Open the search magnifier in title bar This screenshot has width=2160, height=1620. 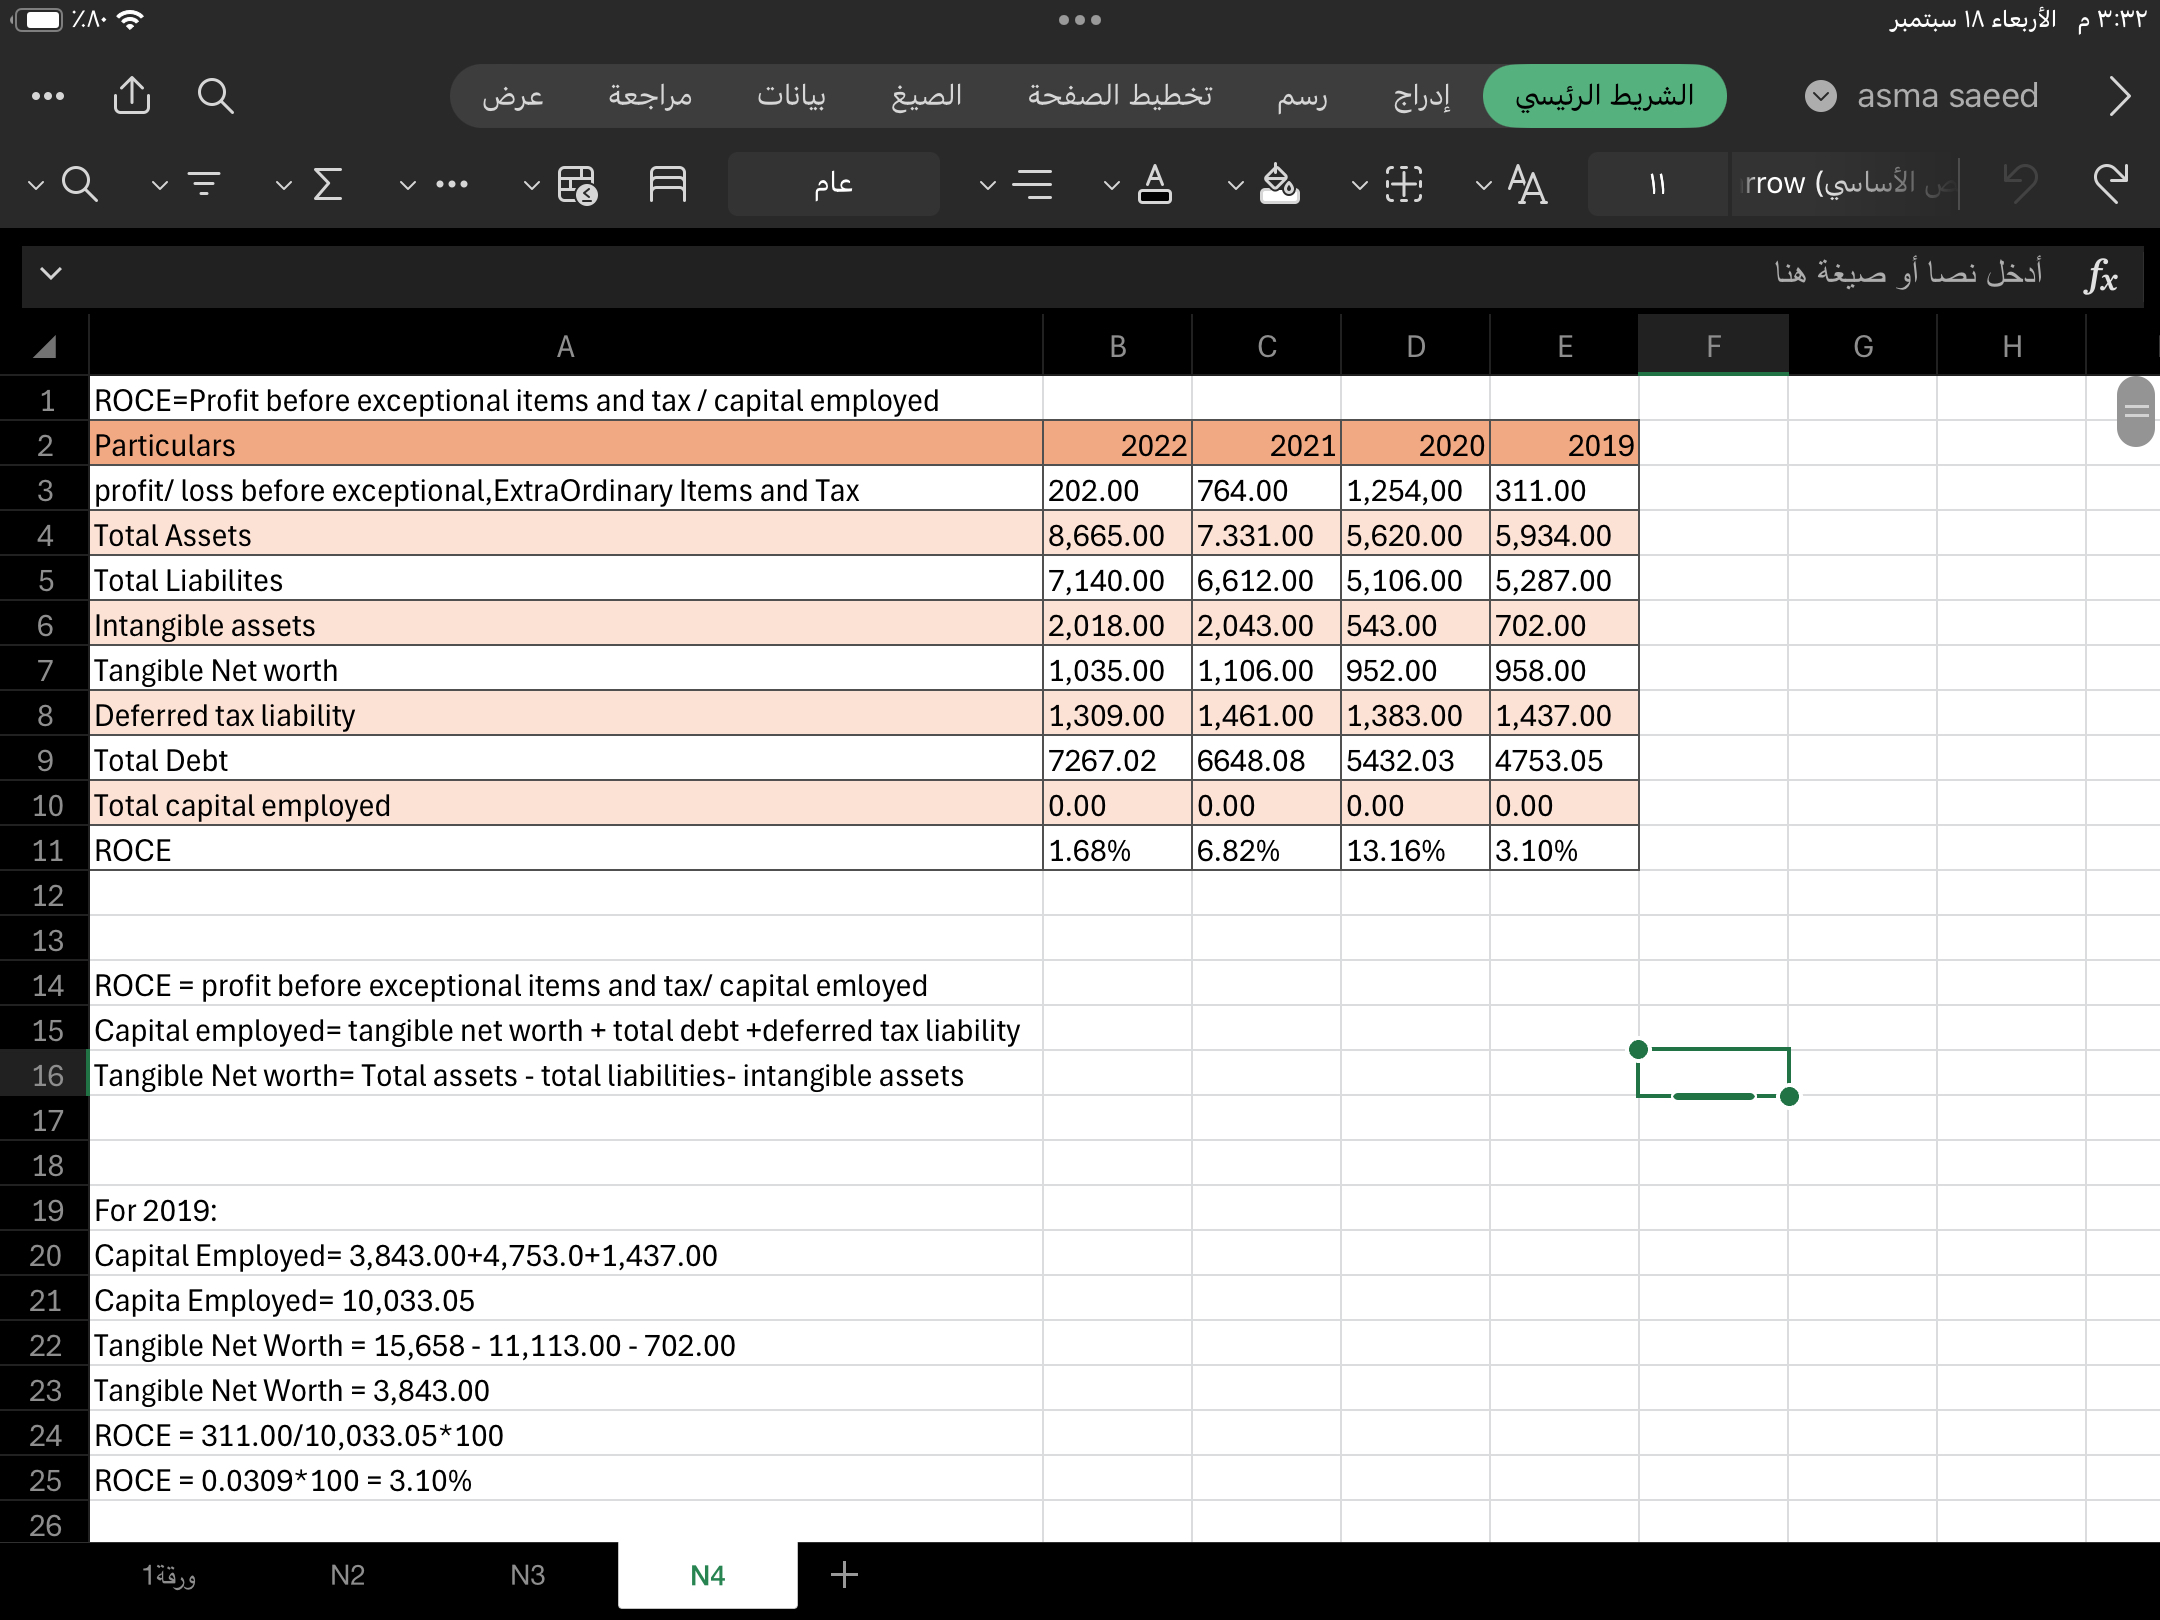click(215, 96)
